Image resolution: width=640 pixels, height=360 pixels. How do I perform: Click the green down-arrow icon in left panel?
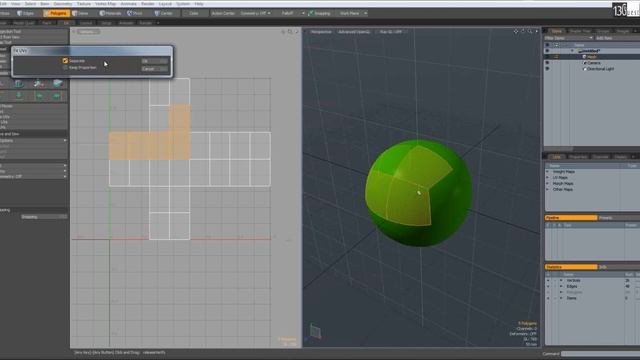19,96
